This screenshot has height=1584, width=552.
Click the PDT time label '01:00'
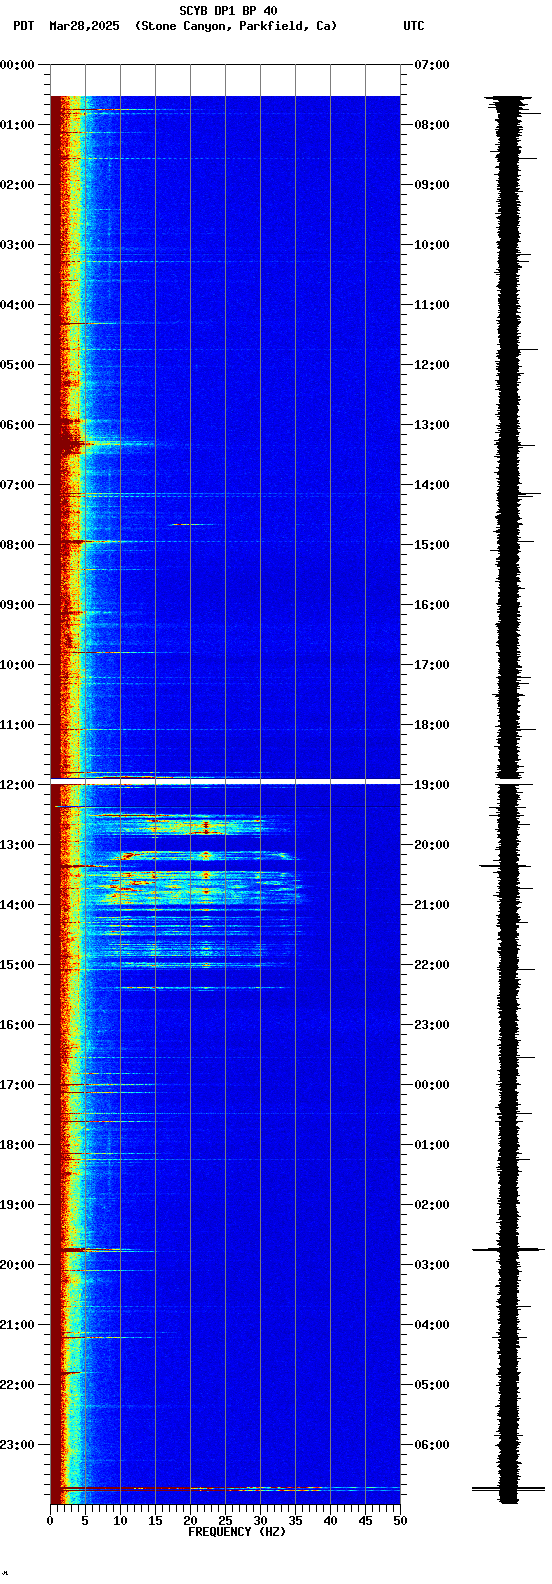pos(17,125)
